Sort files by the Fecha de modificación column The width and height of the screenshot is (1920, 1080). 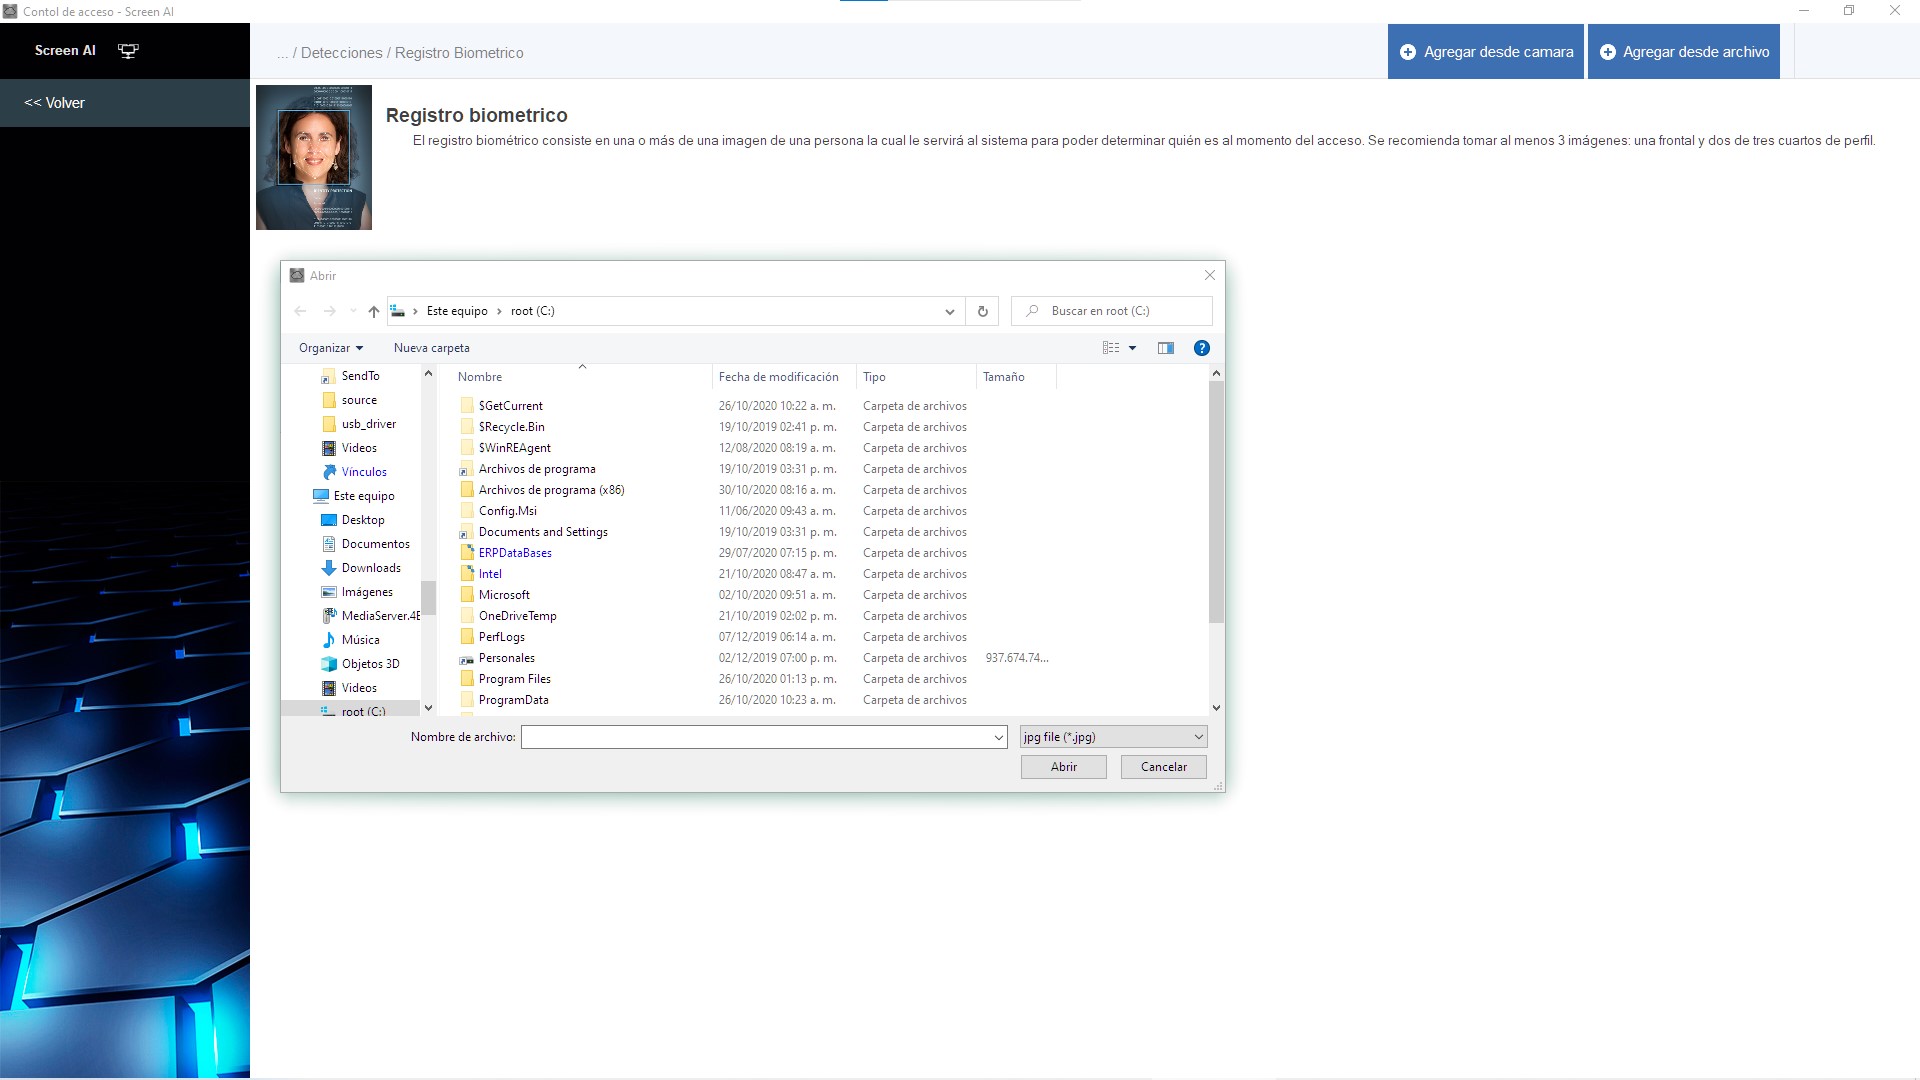pyautogui.click(x=778, y=377)
